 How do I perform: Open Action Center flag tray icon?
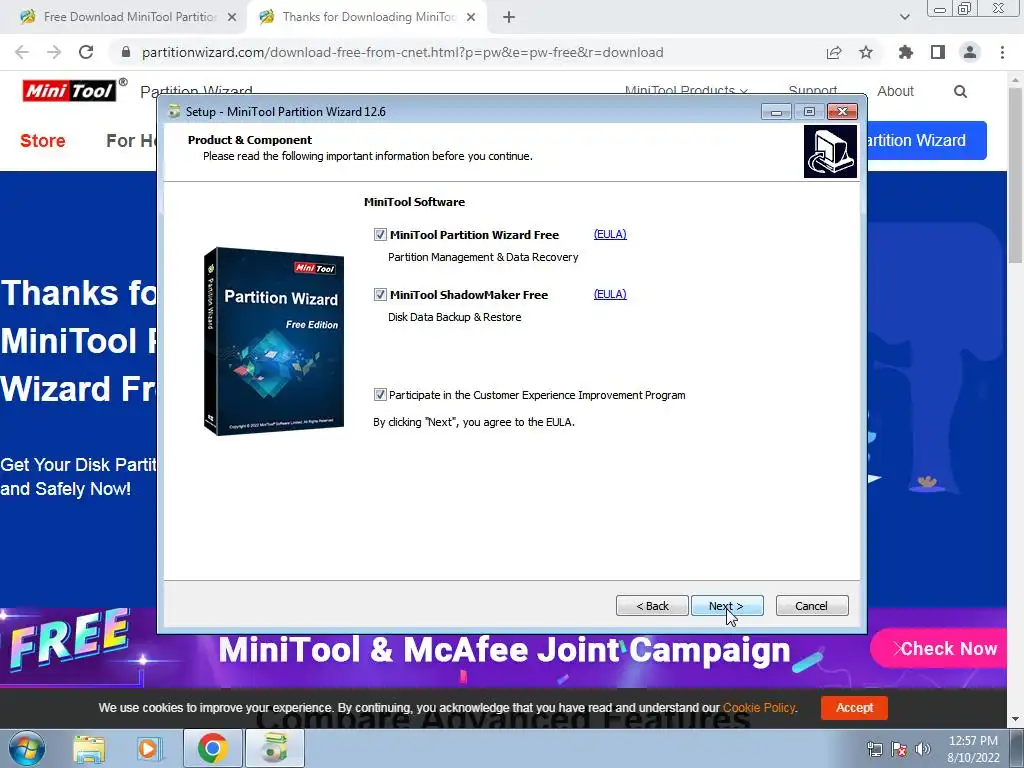pos(899,749)
